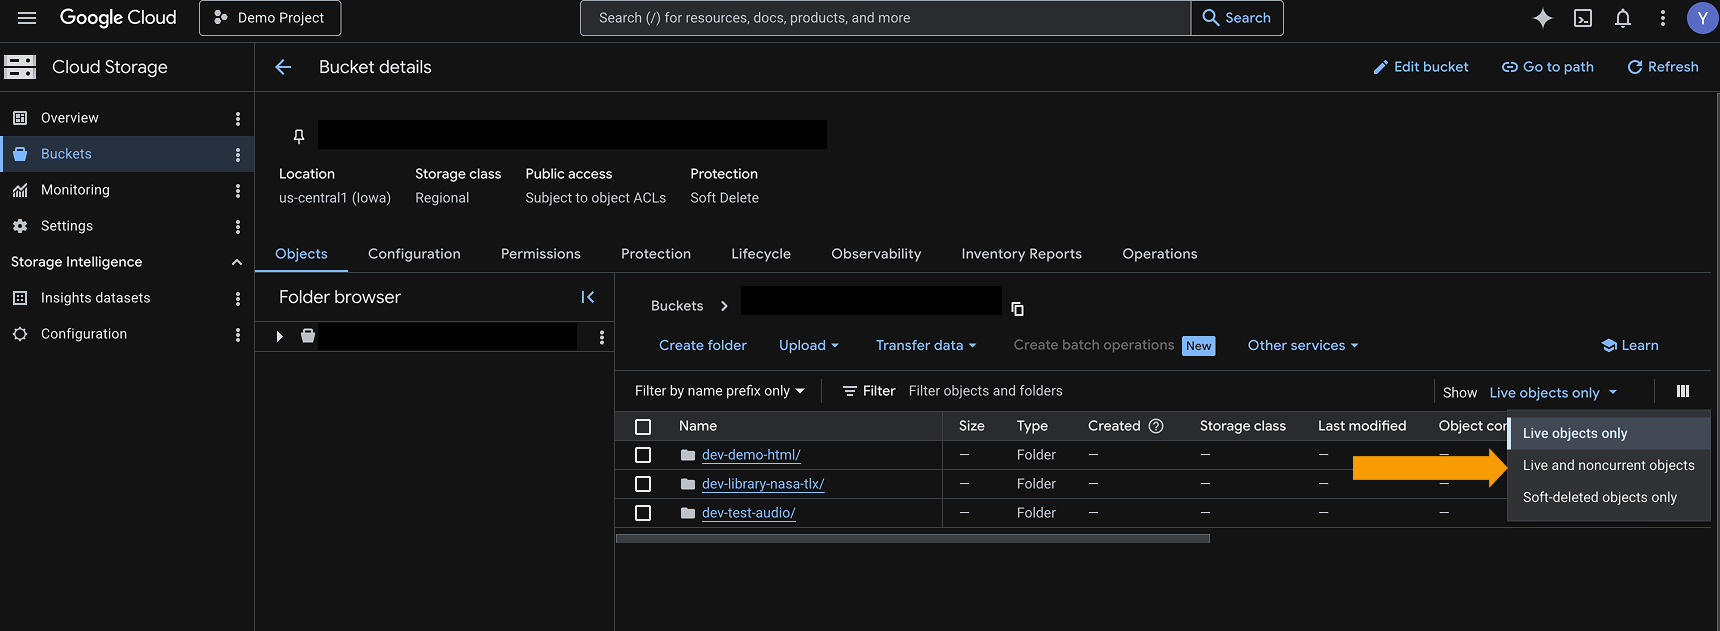Click the Search button in the top bar

pos(1237,18)
